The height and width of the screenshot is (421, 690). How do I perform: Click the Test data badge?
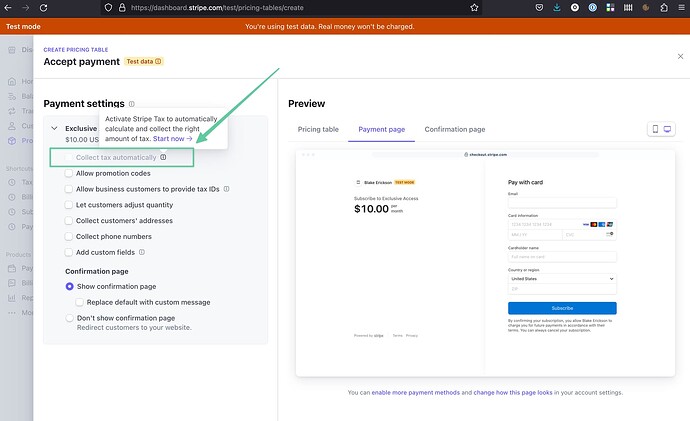tap(143, 61)
